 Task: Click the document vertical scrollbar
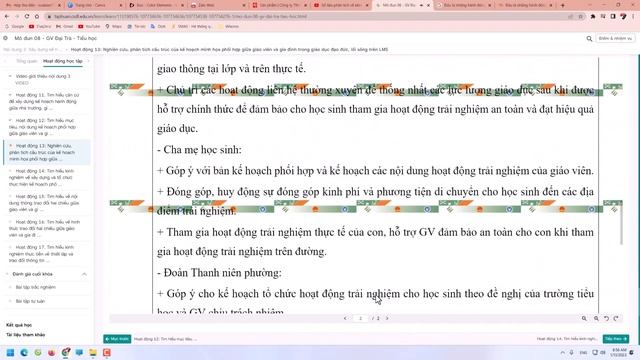621,224
